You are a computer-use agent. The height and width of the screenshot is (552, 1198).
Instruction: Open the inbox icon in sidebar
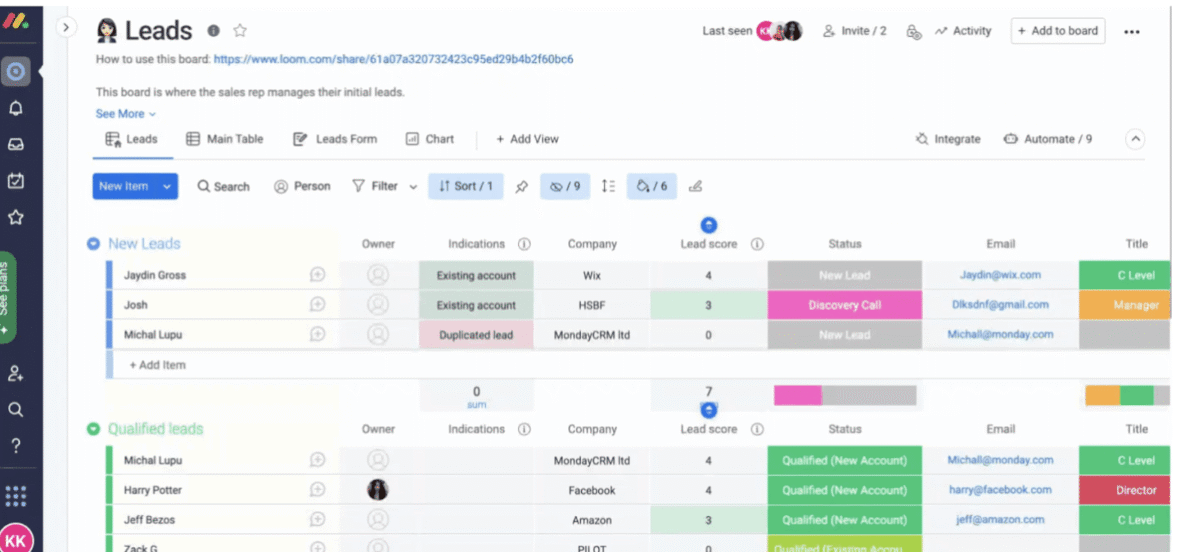16,144
